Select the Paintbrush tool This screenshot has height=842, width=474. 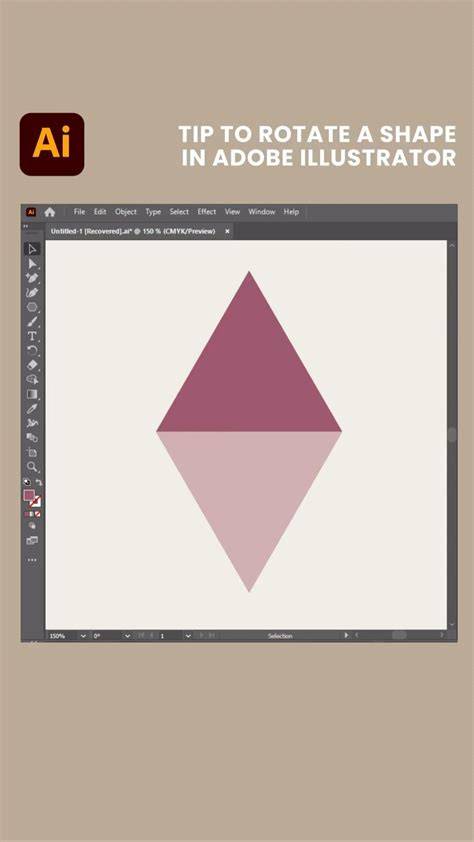click(32, 322)
